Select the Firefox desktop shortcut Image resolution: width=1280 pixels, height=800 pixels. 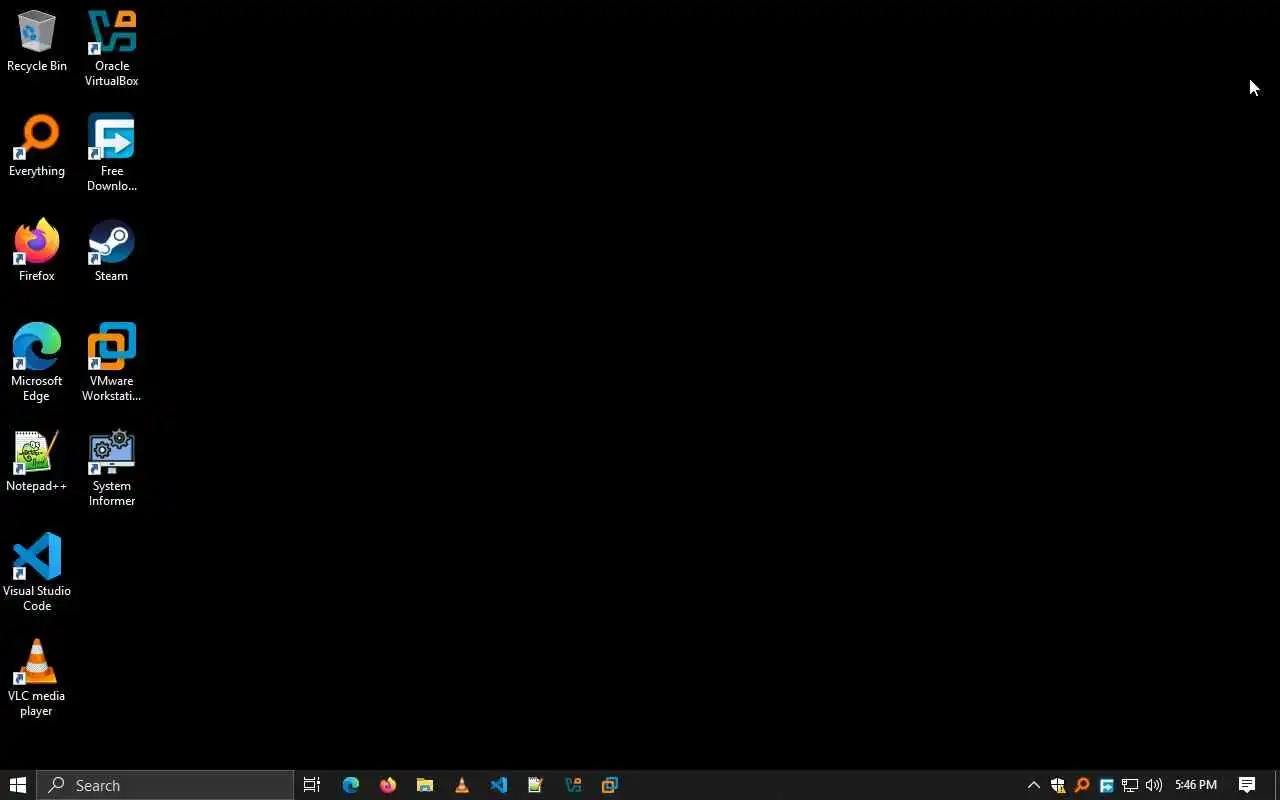[37, 252]
